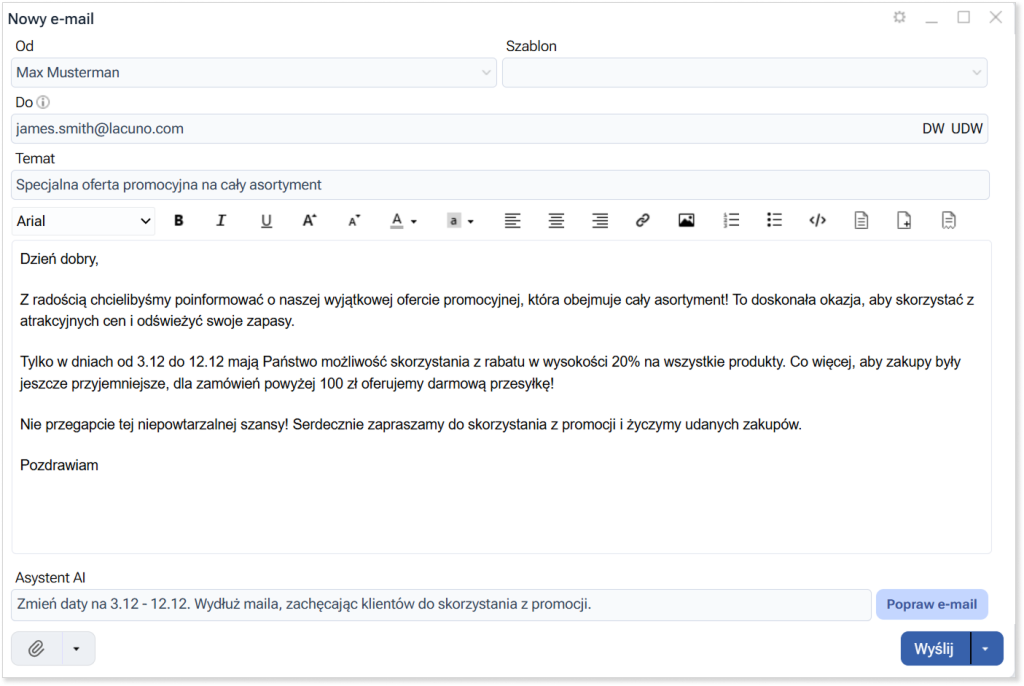Open the Arial font family dropdown
Image resolution: width=1024 pixels, height=686 pixels.
pyautogui.click(x=84, y=221)
